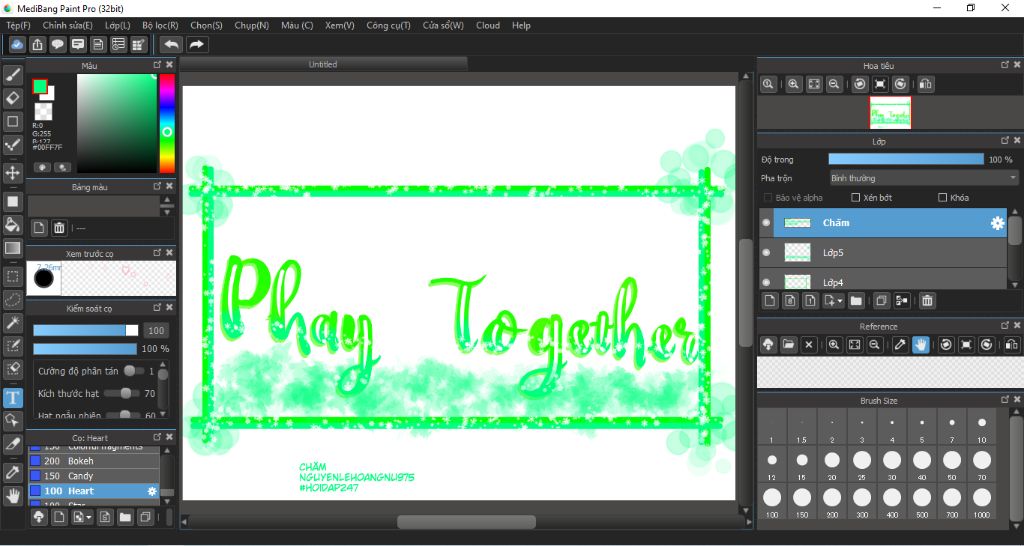
Task: Expand the add-layer dropdown arrow in Lớp panel
Action: [x=840, y=300]
